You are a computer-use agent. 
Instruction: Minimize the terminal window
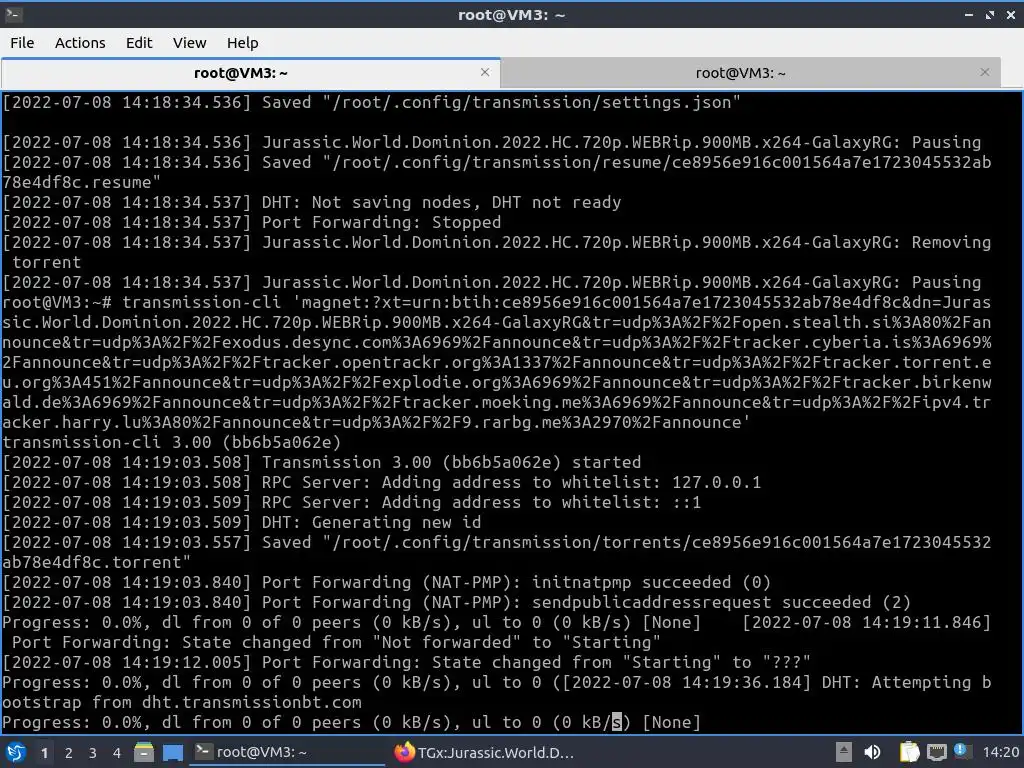pyautogui.click(x=968, y=14)
